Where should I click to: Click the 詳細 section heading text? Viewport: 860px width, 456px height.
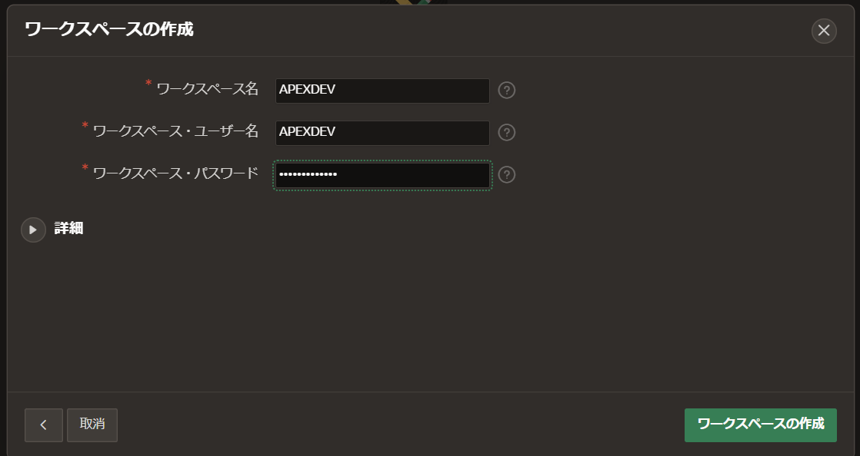[69, 228]
